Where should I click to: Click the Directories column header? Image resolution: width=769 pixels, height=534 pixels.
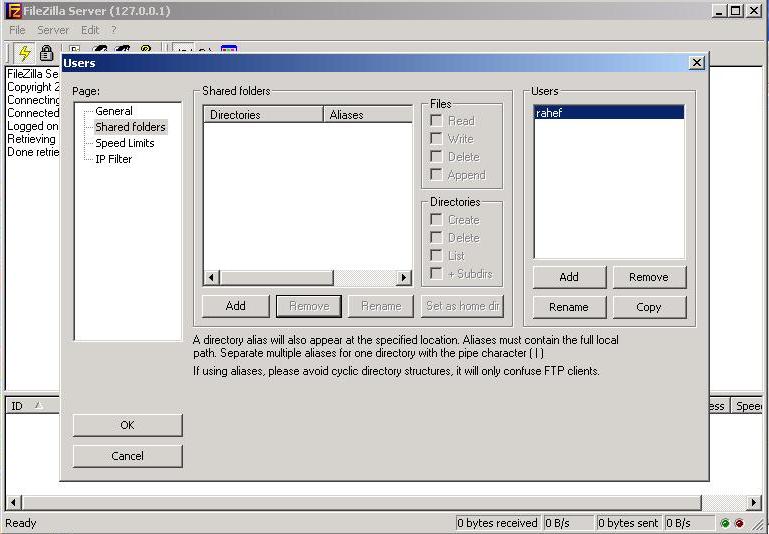pyautogui.click(x=263, y=115)
